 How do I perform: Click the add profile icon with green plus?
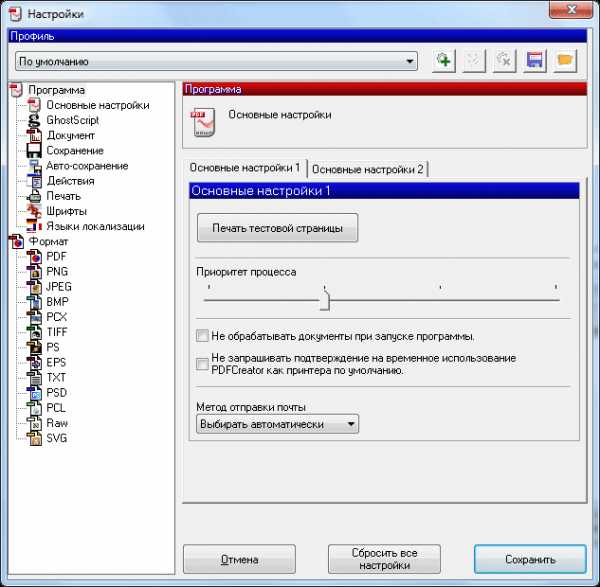[443, 61]
